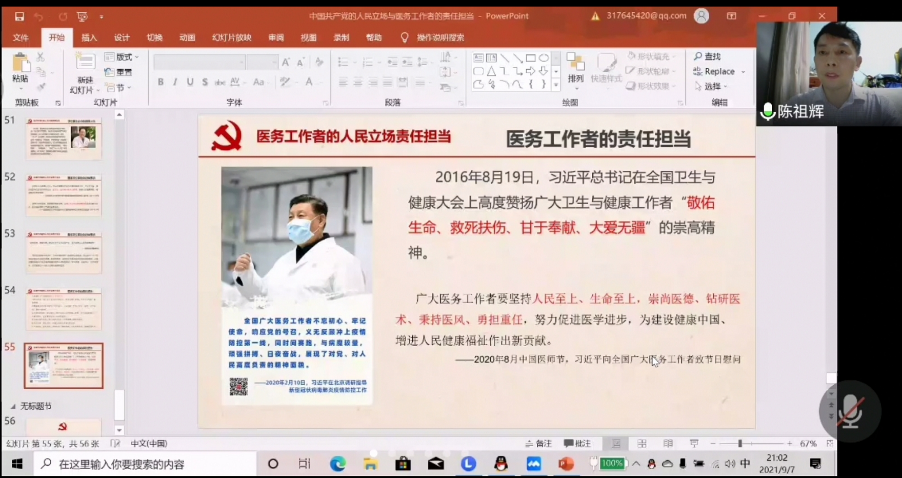Open Microsoft Edge from taskbar
902x478 pixels.
338,464
